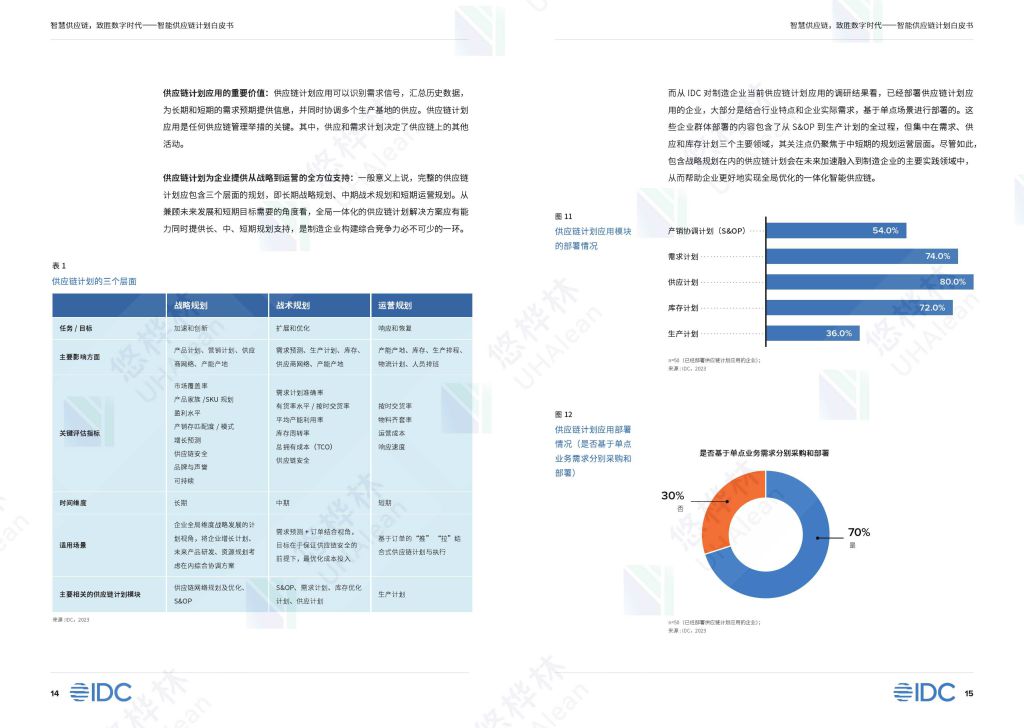
Task: Click the 表 1 table number label
Action: click(x=59, y=266)
